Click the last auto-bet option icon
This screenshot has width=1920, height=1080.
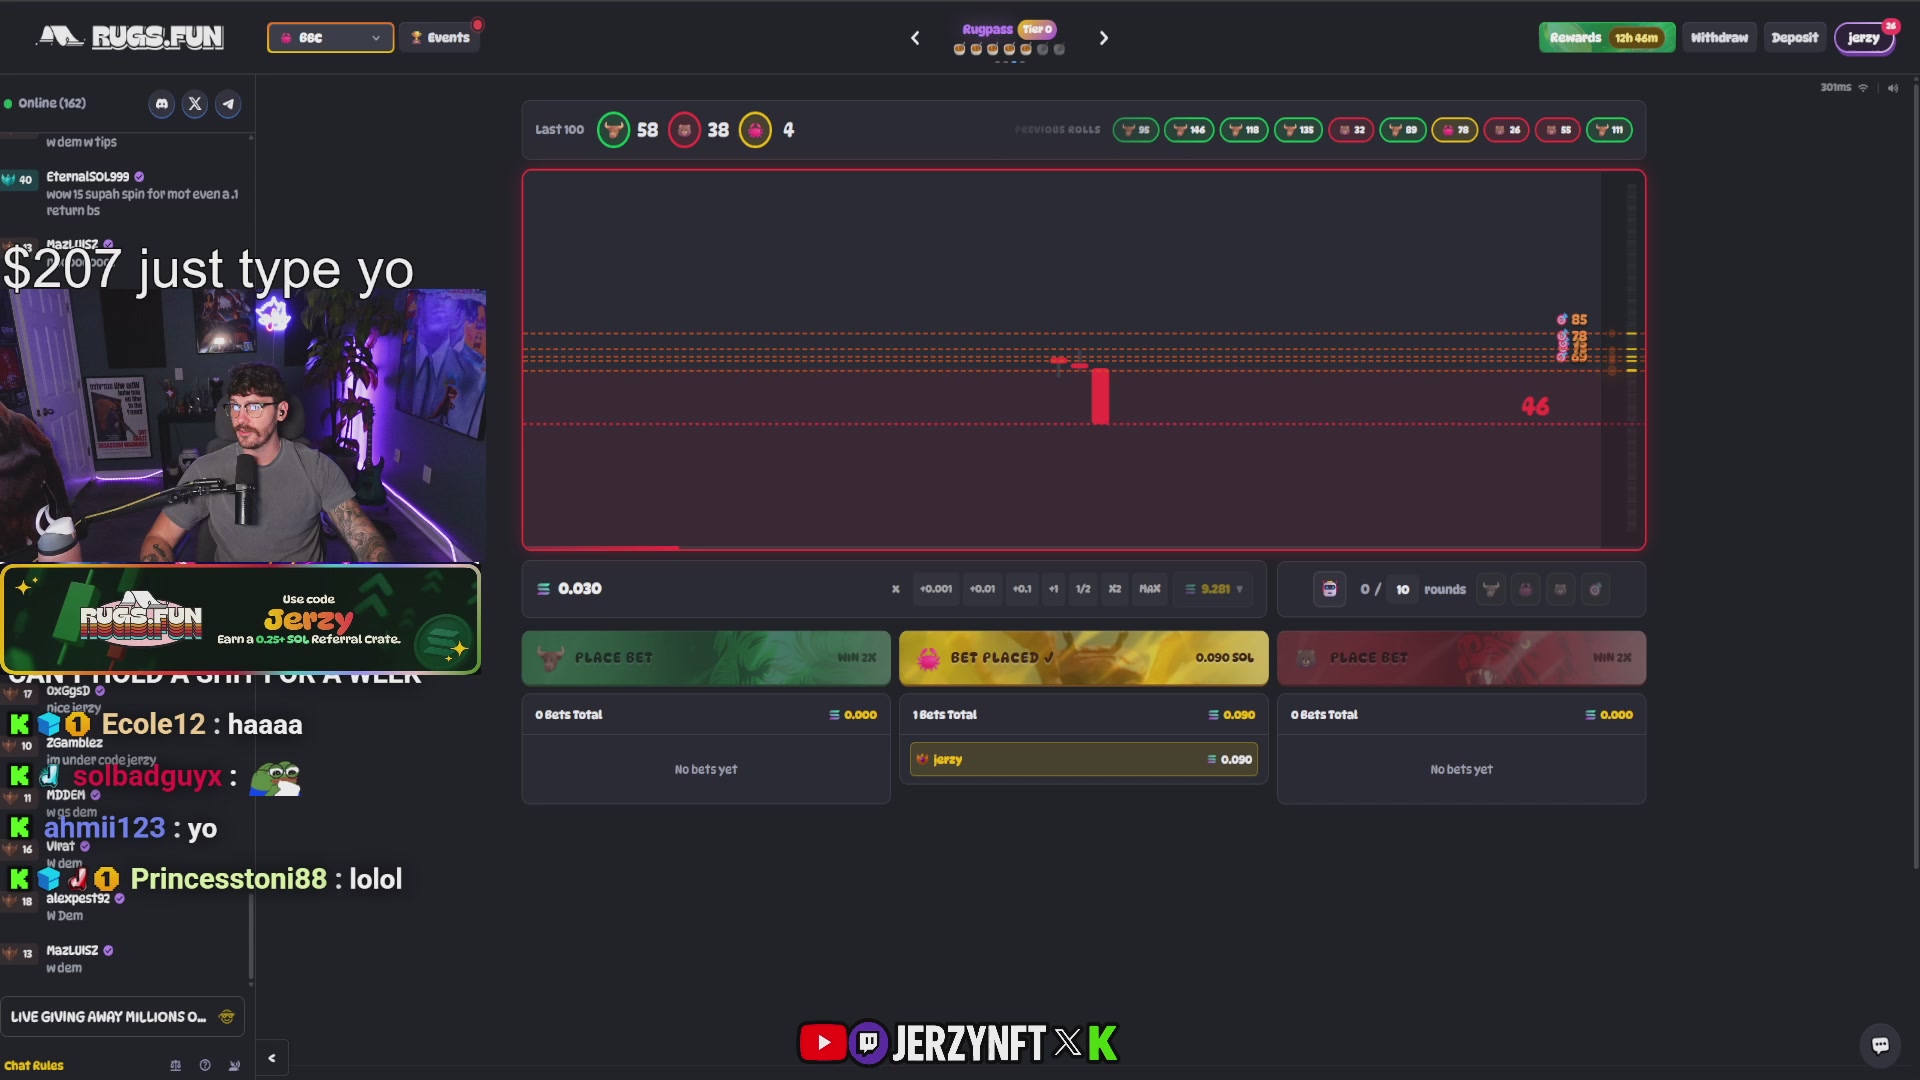click(x=1596, y=589)
